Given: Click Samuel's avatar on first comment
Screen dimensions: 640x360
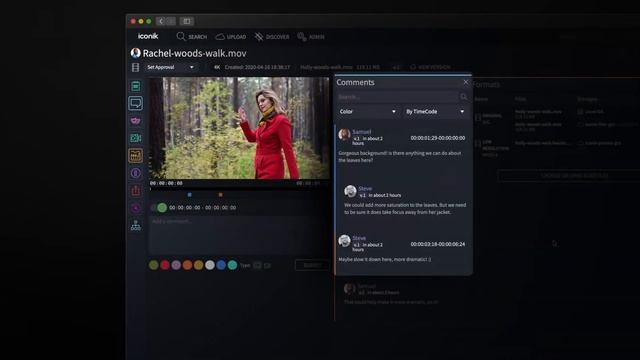Looking at the screenshot, I should 344,134.
